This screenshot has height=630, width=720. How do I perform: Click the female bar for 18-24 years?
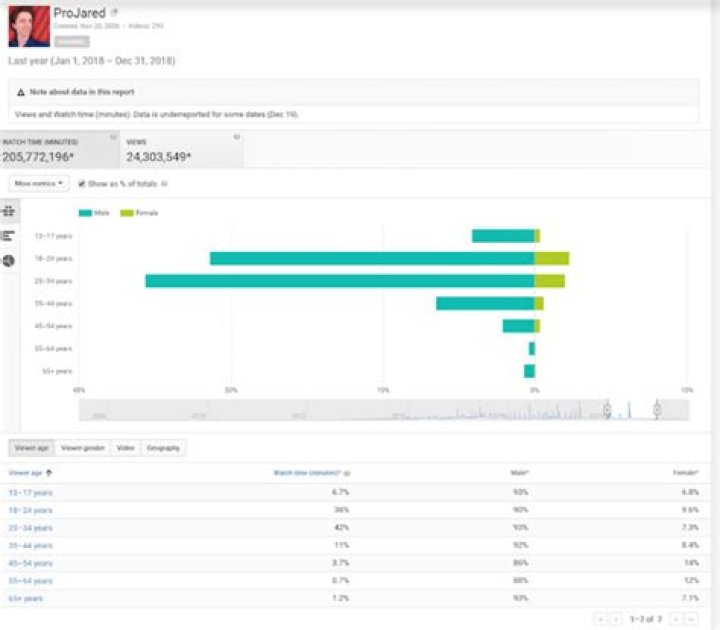coord(552,259)
